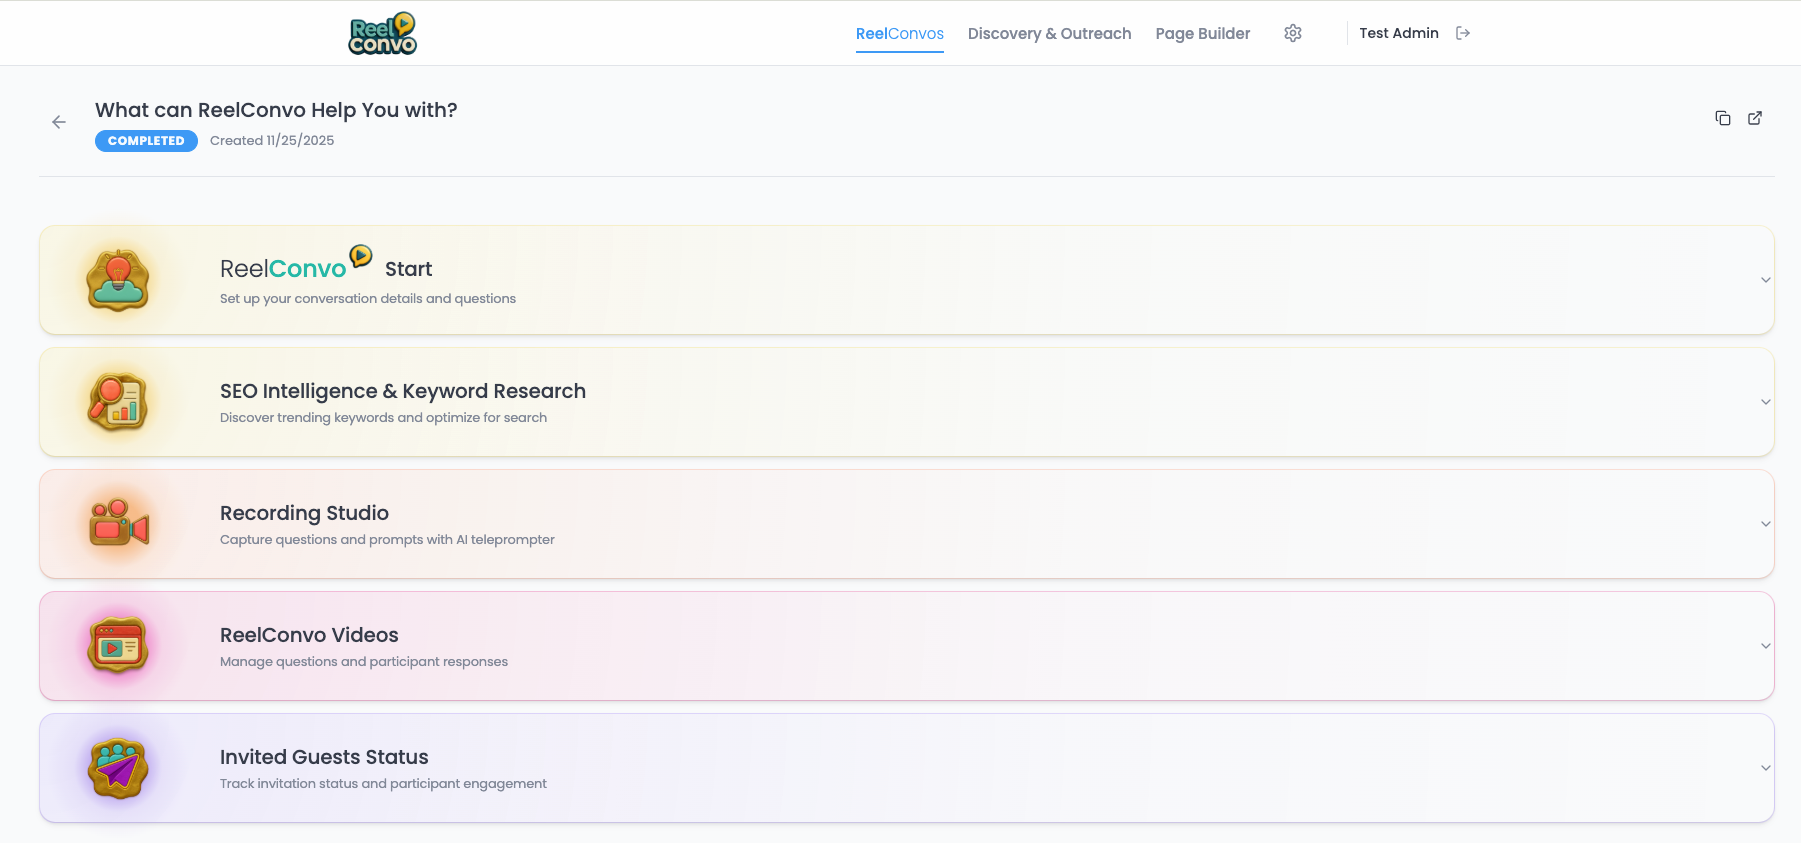The width and height of the screenshot is (1801, 843).
Task: Open the settings gear icon
Action: coord(1293,33)
